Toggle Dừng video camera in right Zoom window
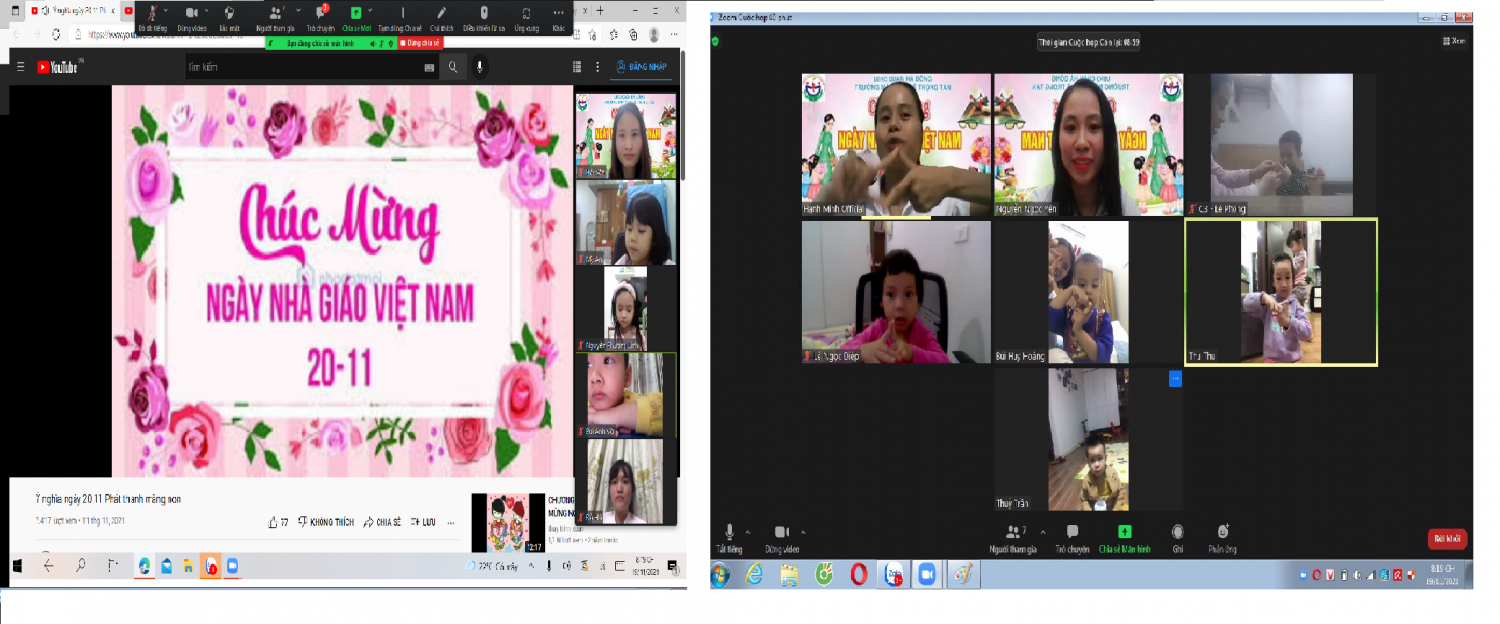The image size is (1500, 624). (x=781, y=532)
